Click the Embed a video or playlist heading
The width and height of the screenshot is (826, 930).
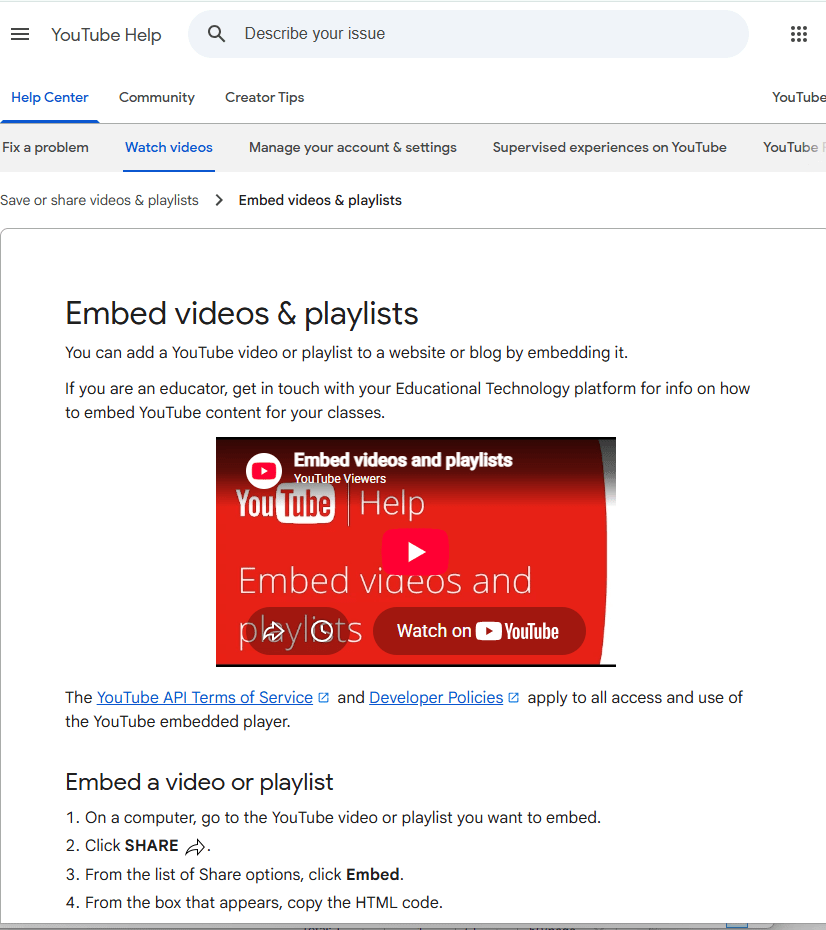199,782
